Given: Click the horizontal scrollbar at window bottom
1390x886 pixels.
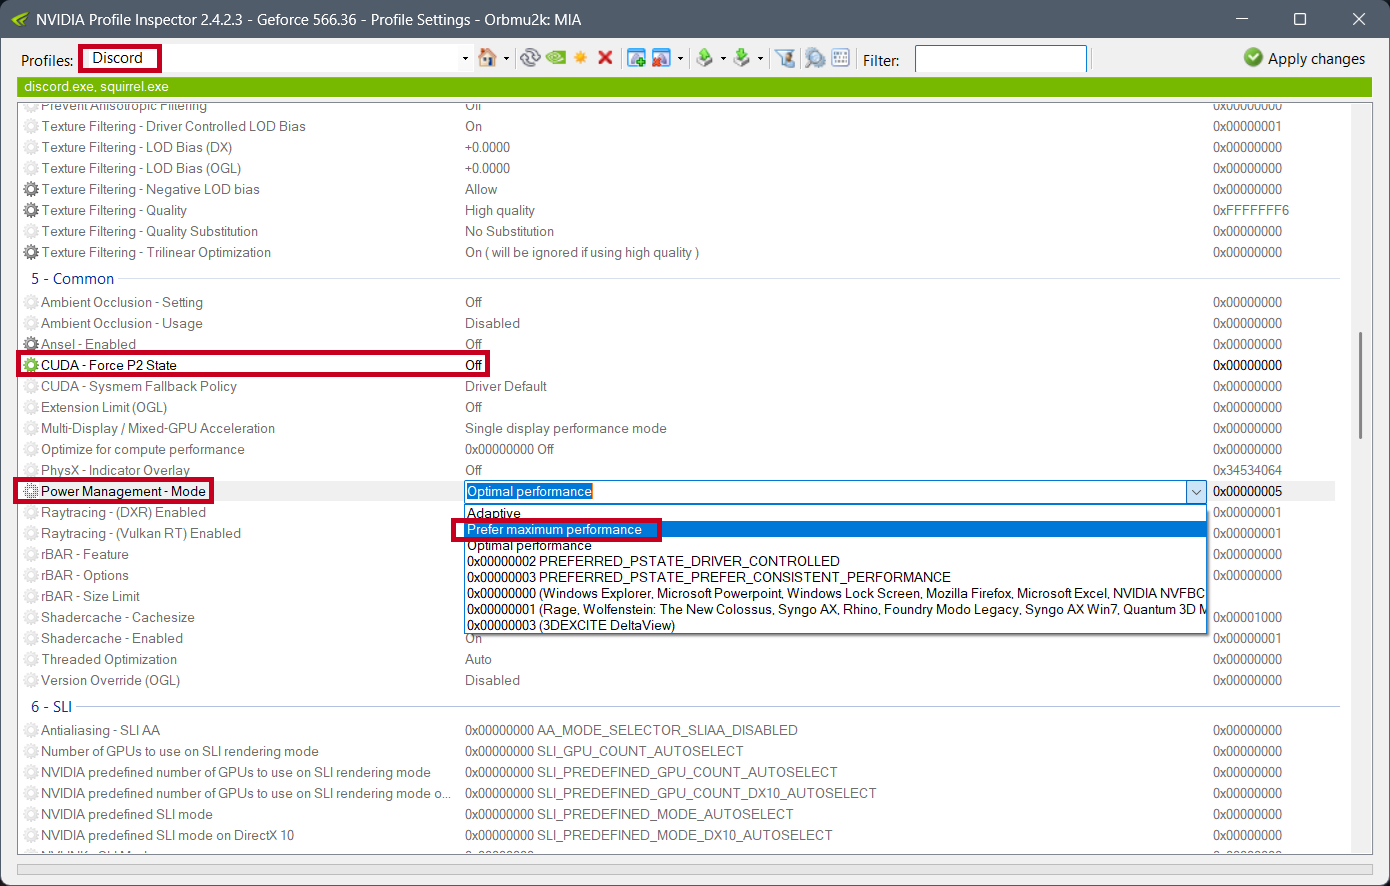Looking at the screenshot, I should click(x=695, y=870).
